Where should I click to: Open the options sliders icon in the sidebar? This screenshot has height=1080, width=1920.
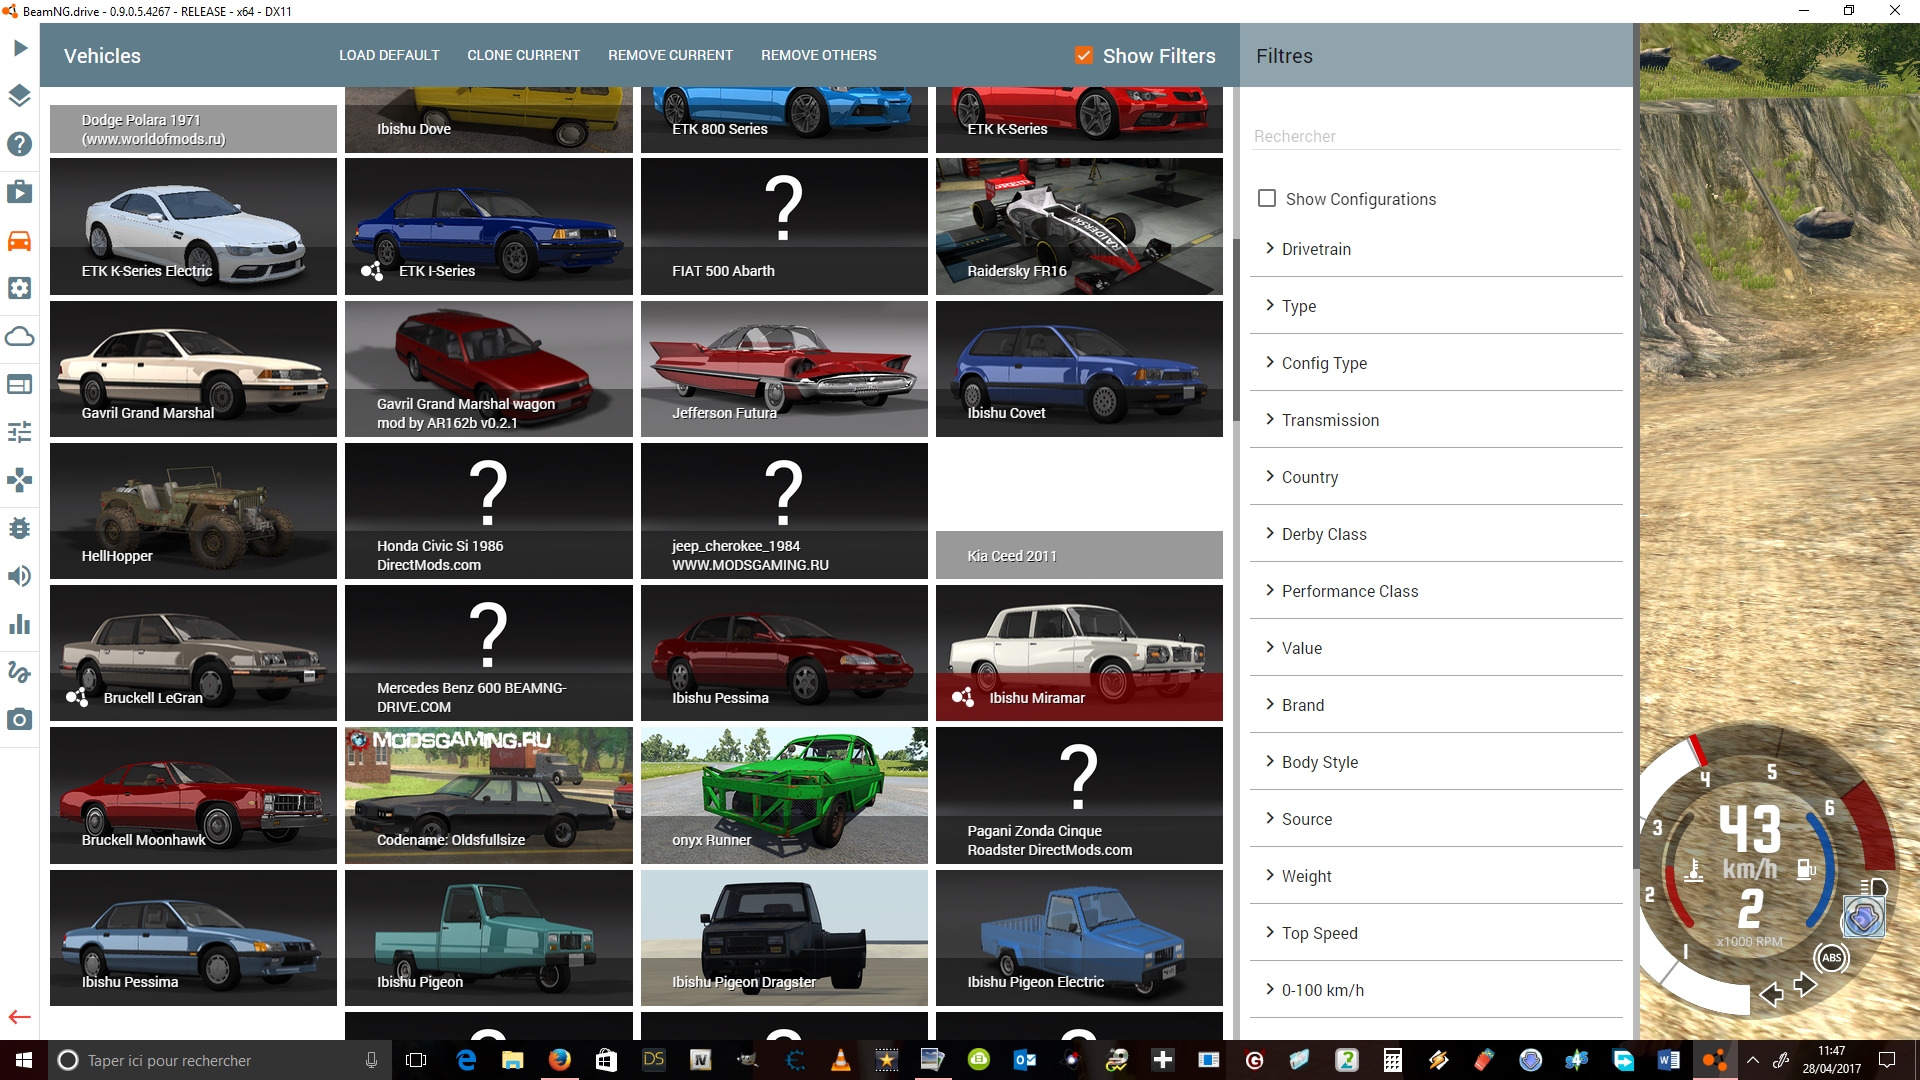20,432
